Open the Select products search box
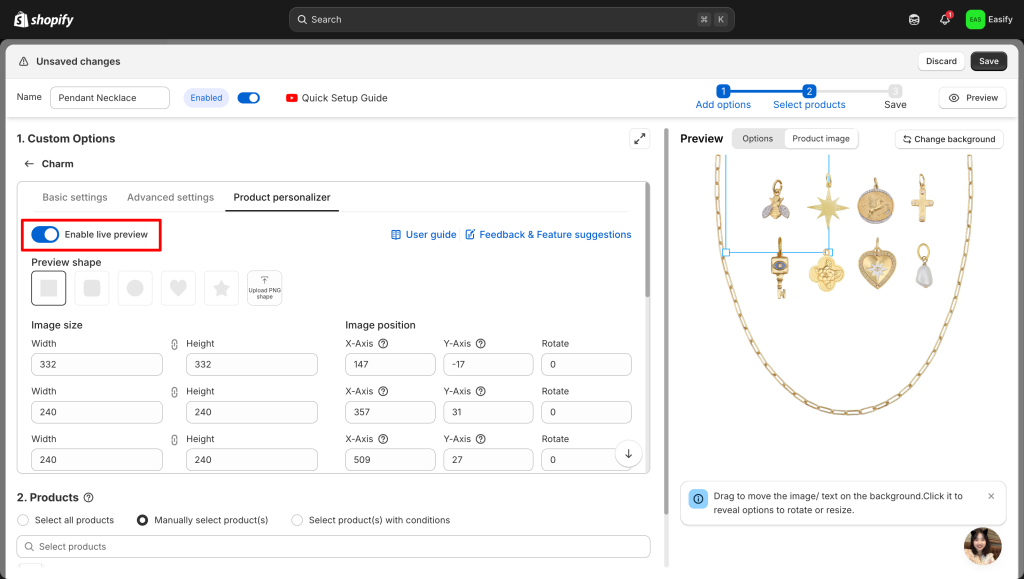Viewport: 1024px width, 579px height. 333,547
